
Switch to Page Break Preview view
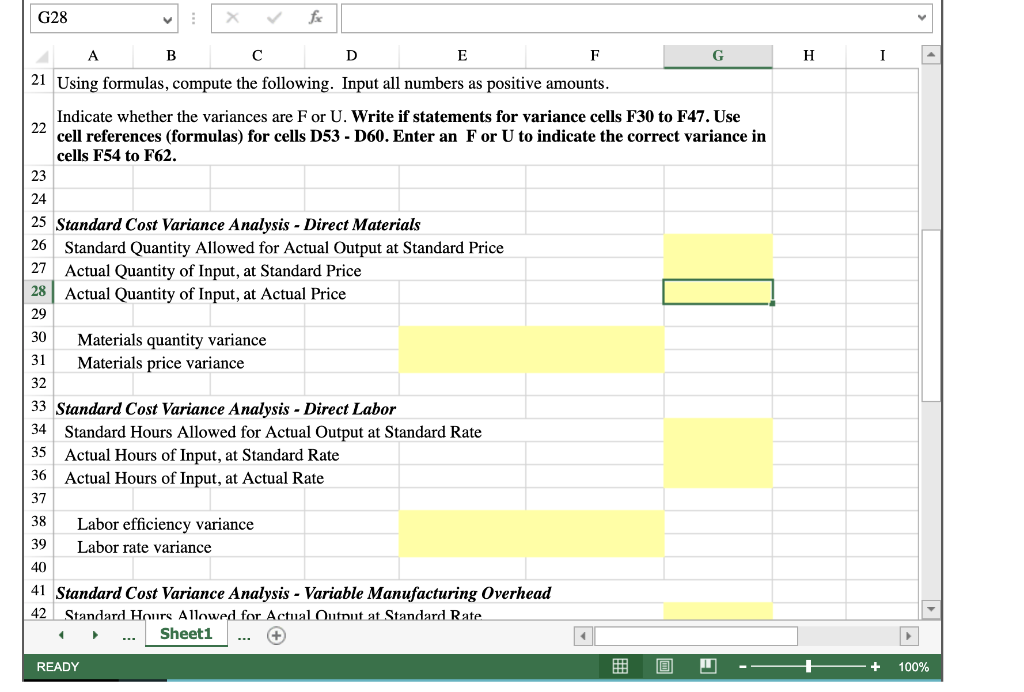pyautogui.click(x=707, y=666)
